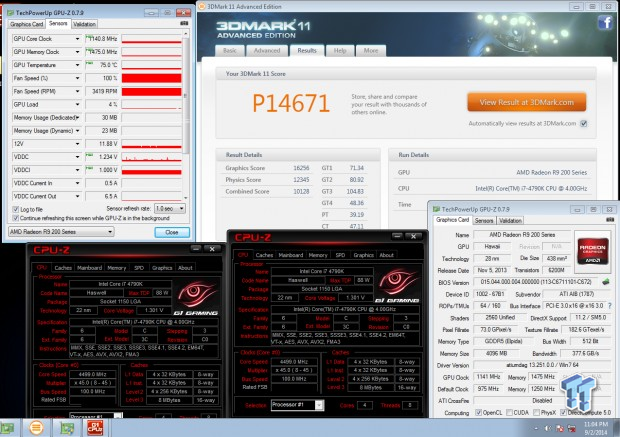Click the leftmost green taskbar icon
620x437 pixels.
[7, 428]
